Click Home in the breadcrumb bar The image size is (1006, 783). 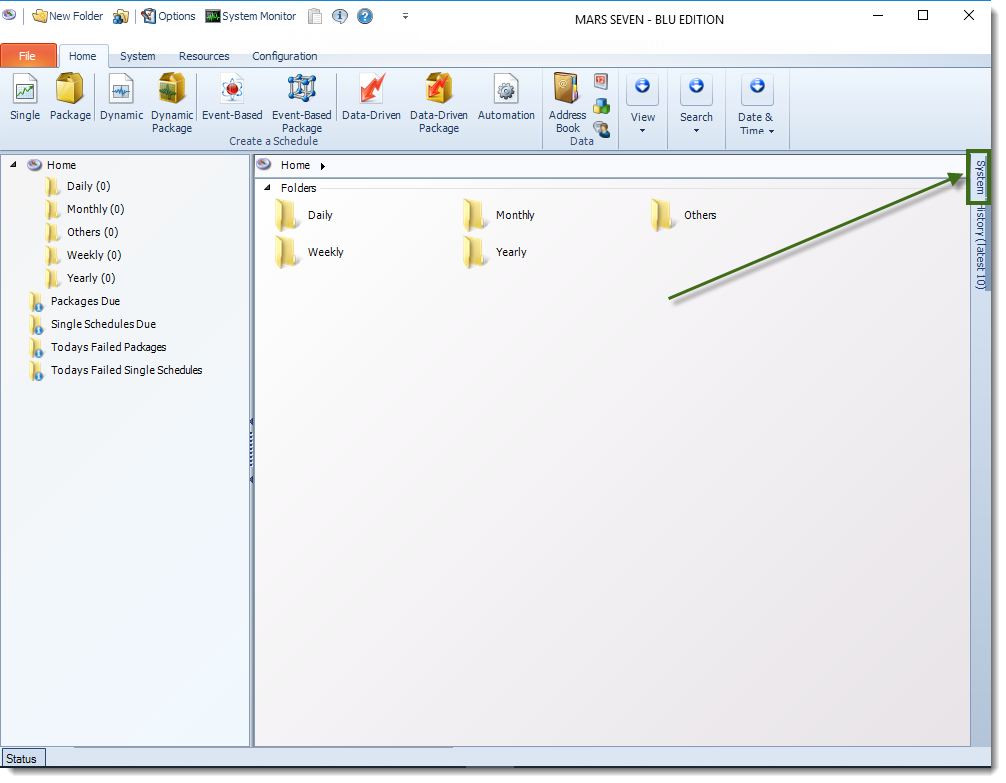coord(295,165)
